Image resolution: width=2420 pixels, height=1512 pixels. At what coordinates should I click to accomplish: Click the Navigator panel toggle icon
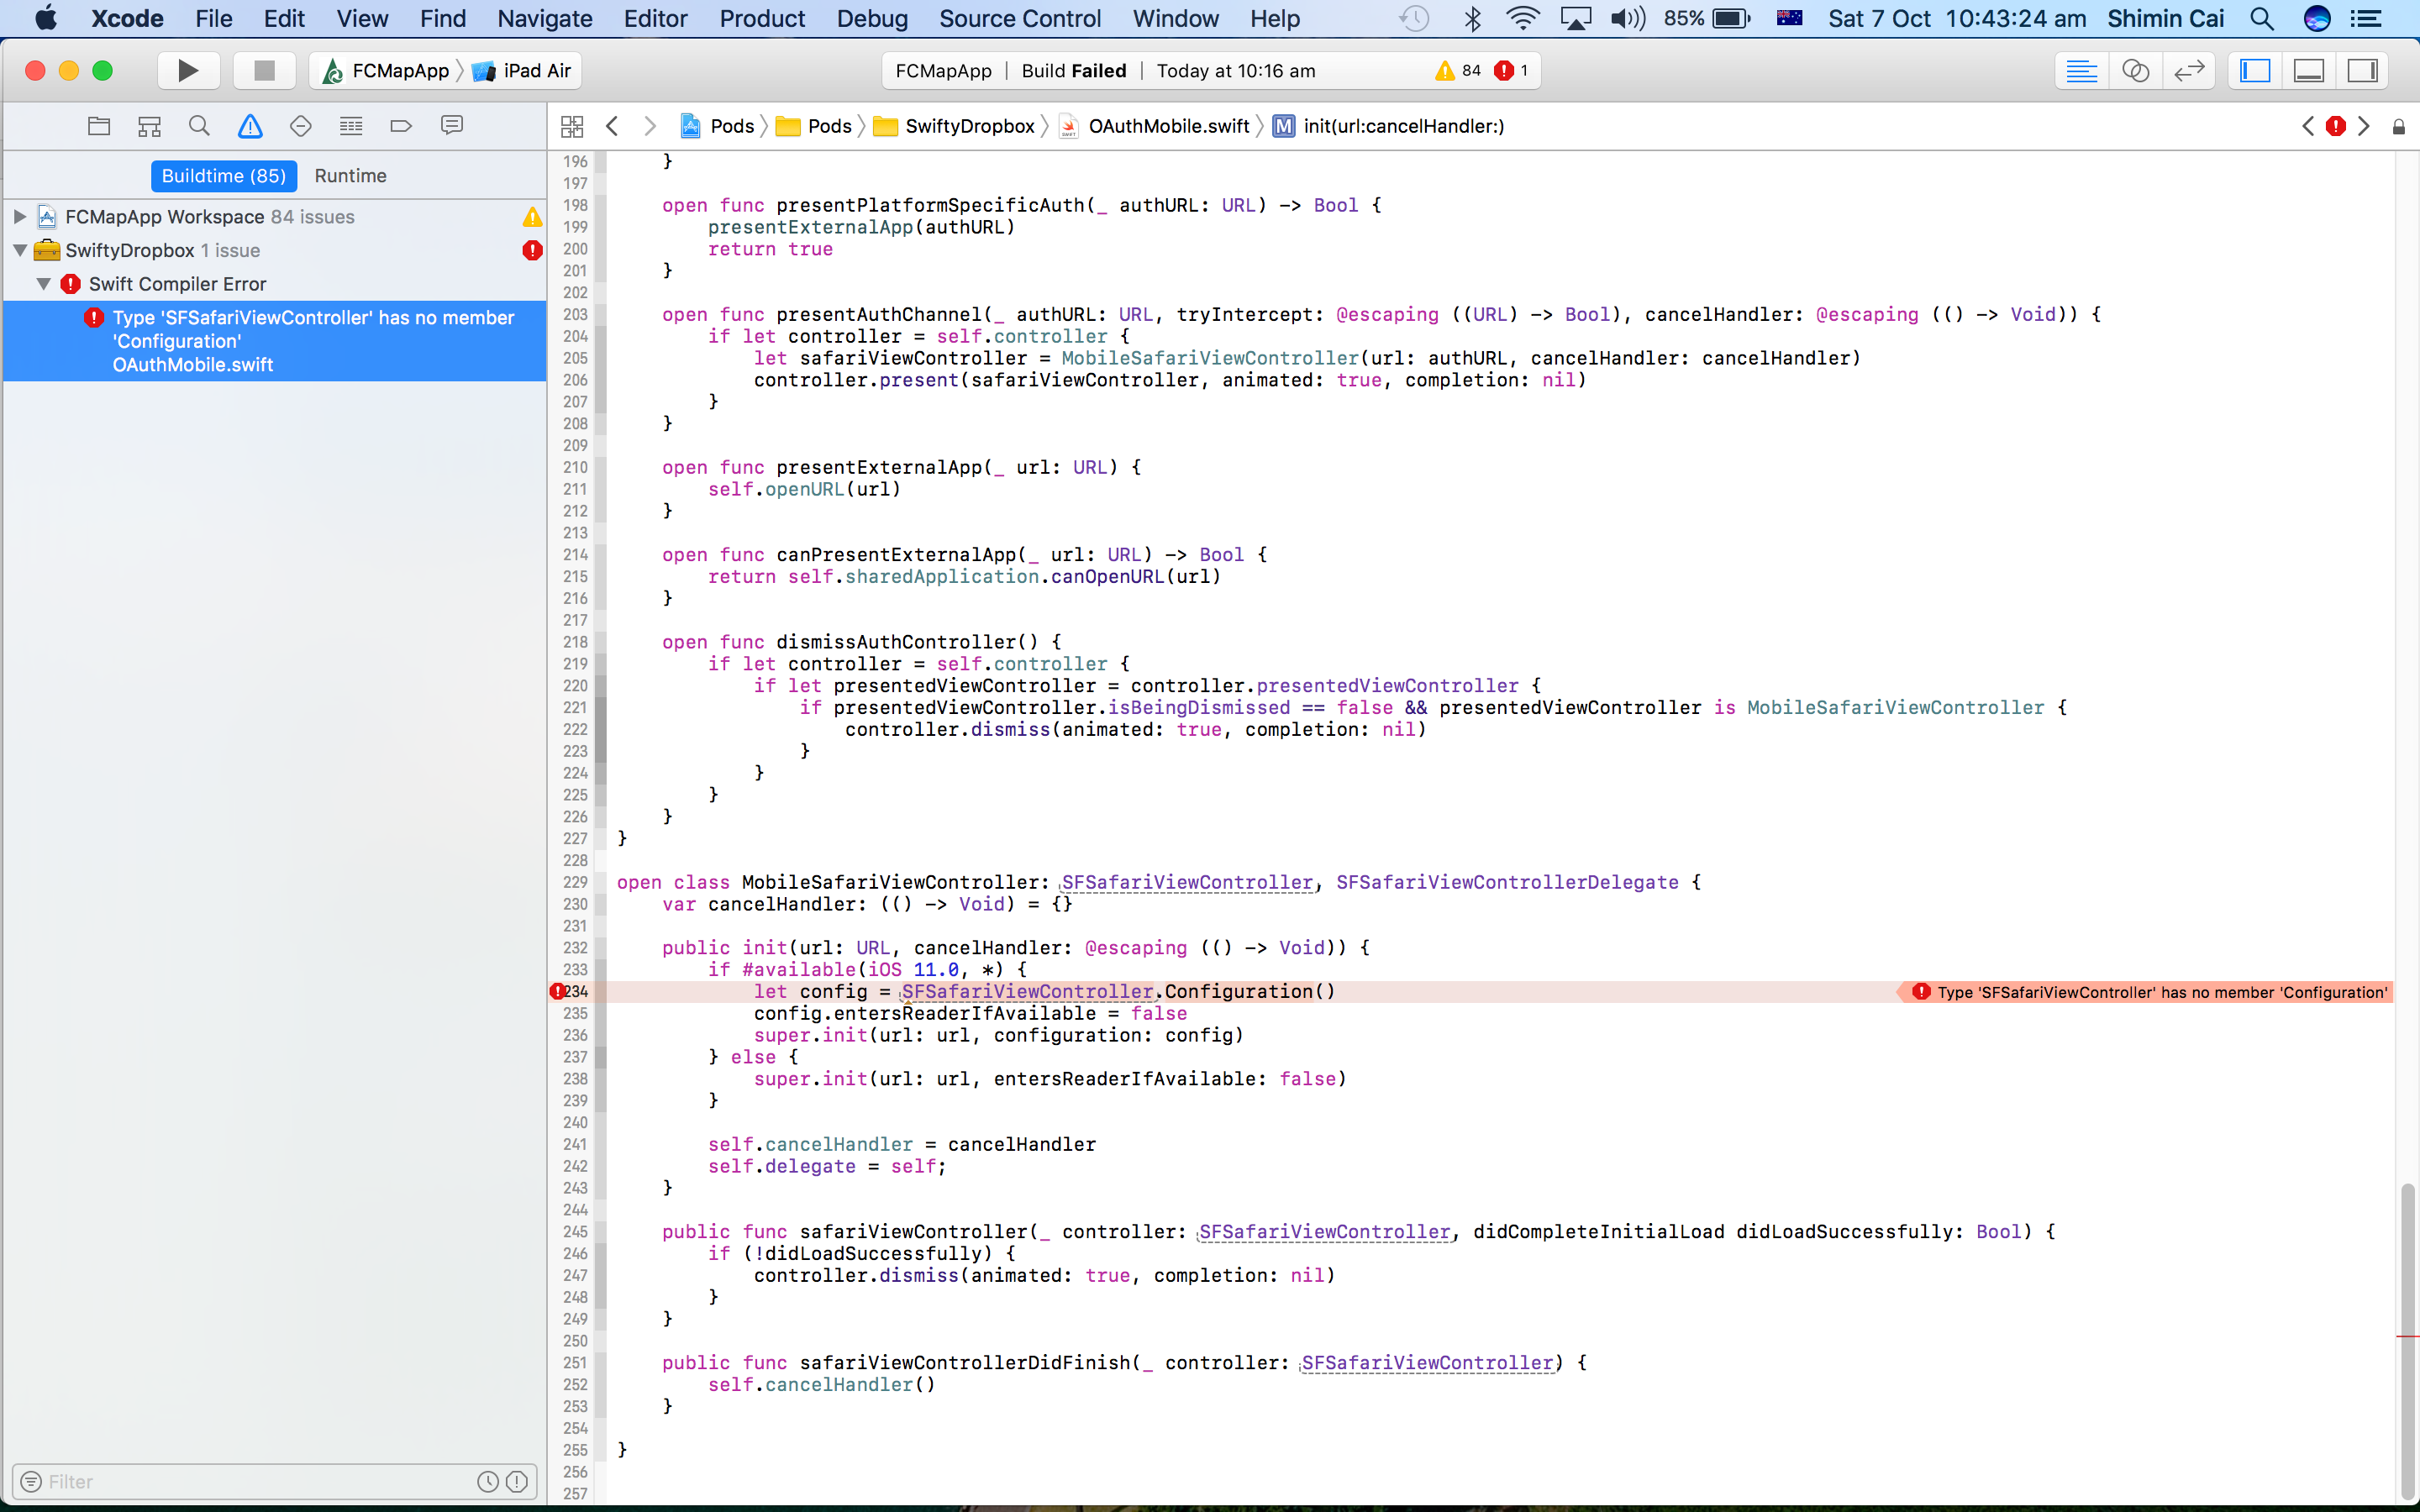point(2256,70)
